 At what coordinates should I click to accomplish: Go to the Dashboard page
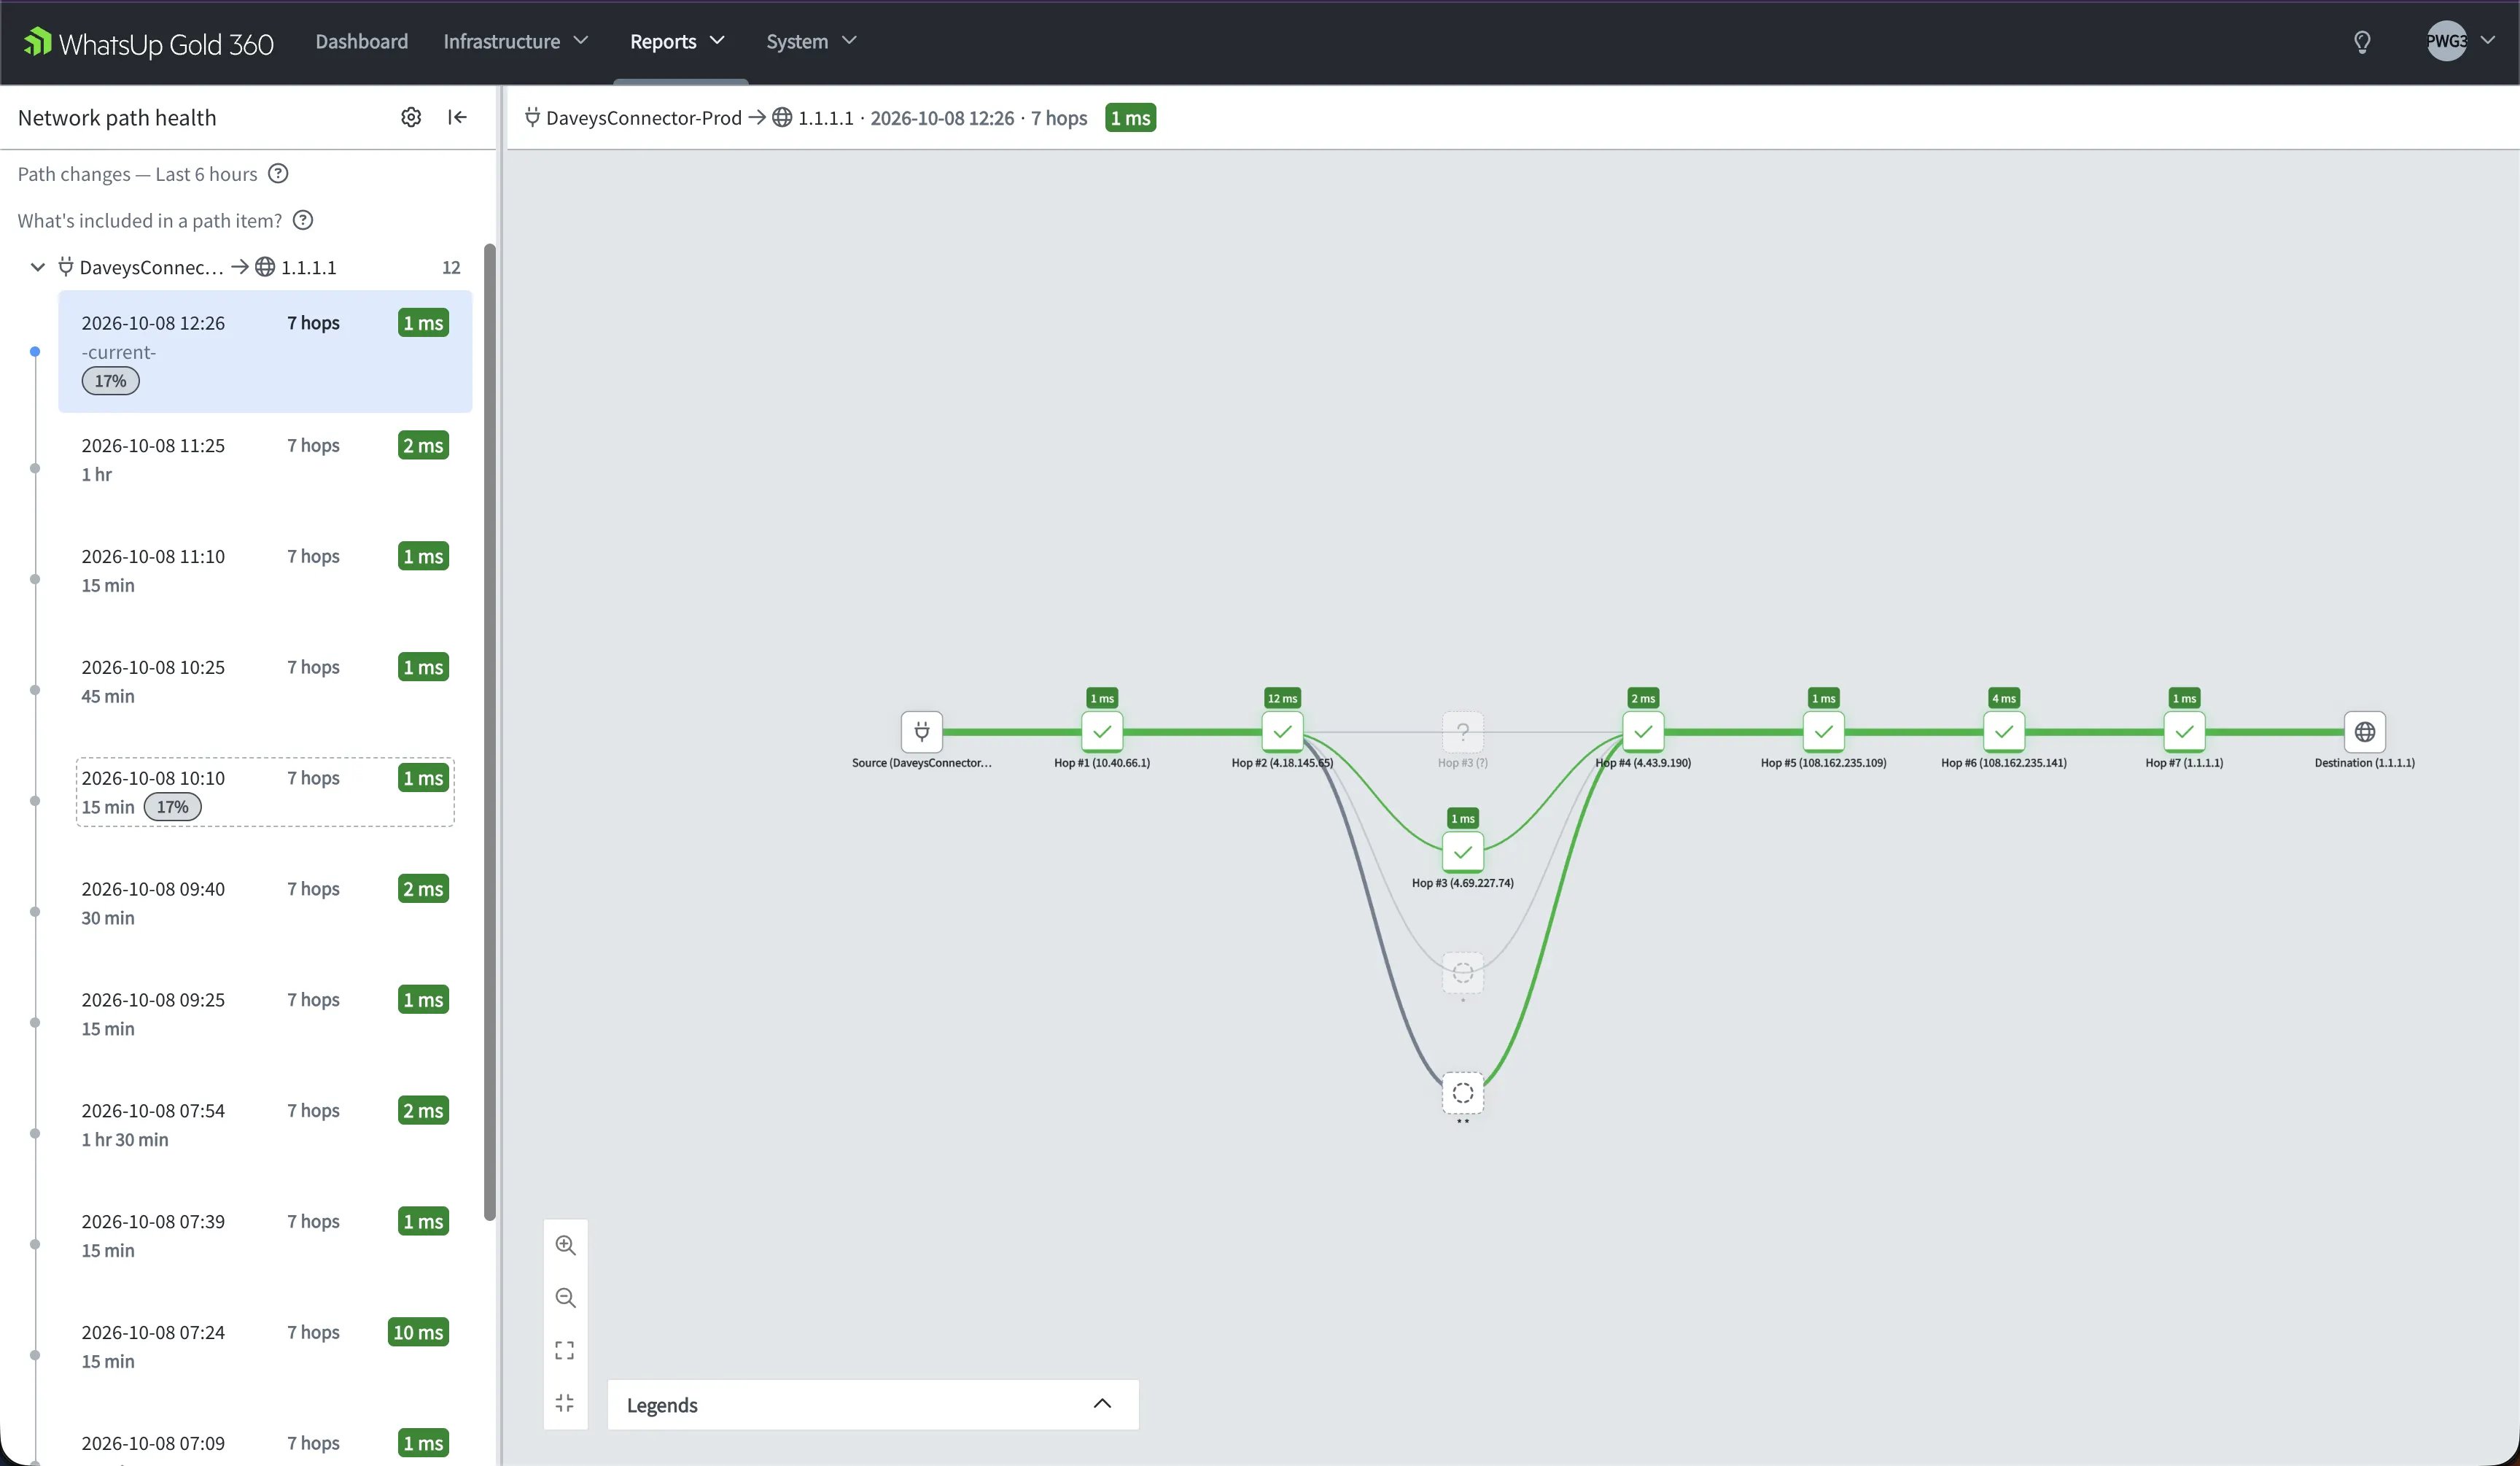[362, 41]
